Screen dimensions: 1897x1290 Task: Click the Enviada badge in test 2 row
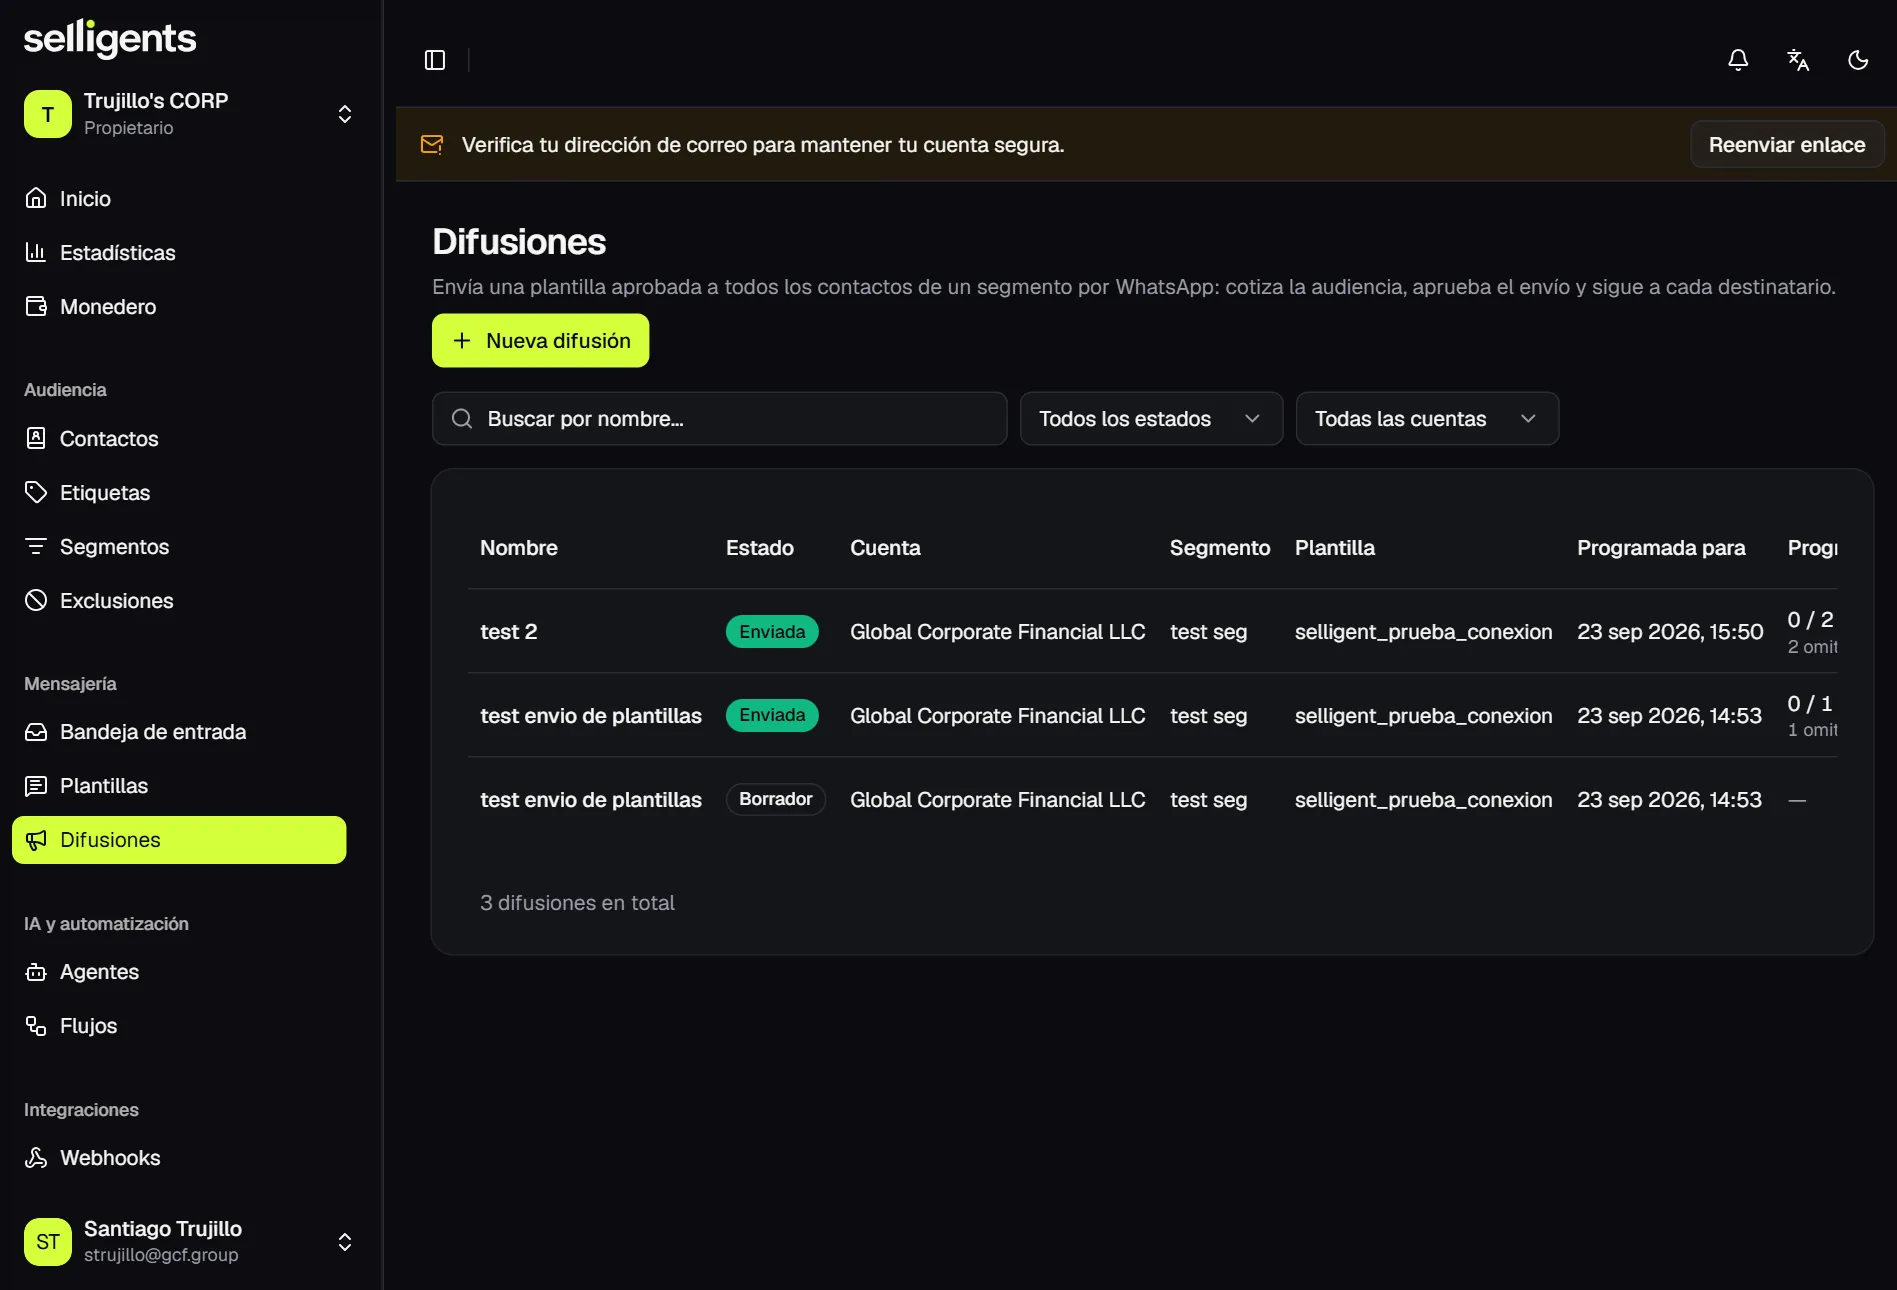click(772, 632)
